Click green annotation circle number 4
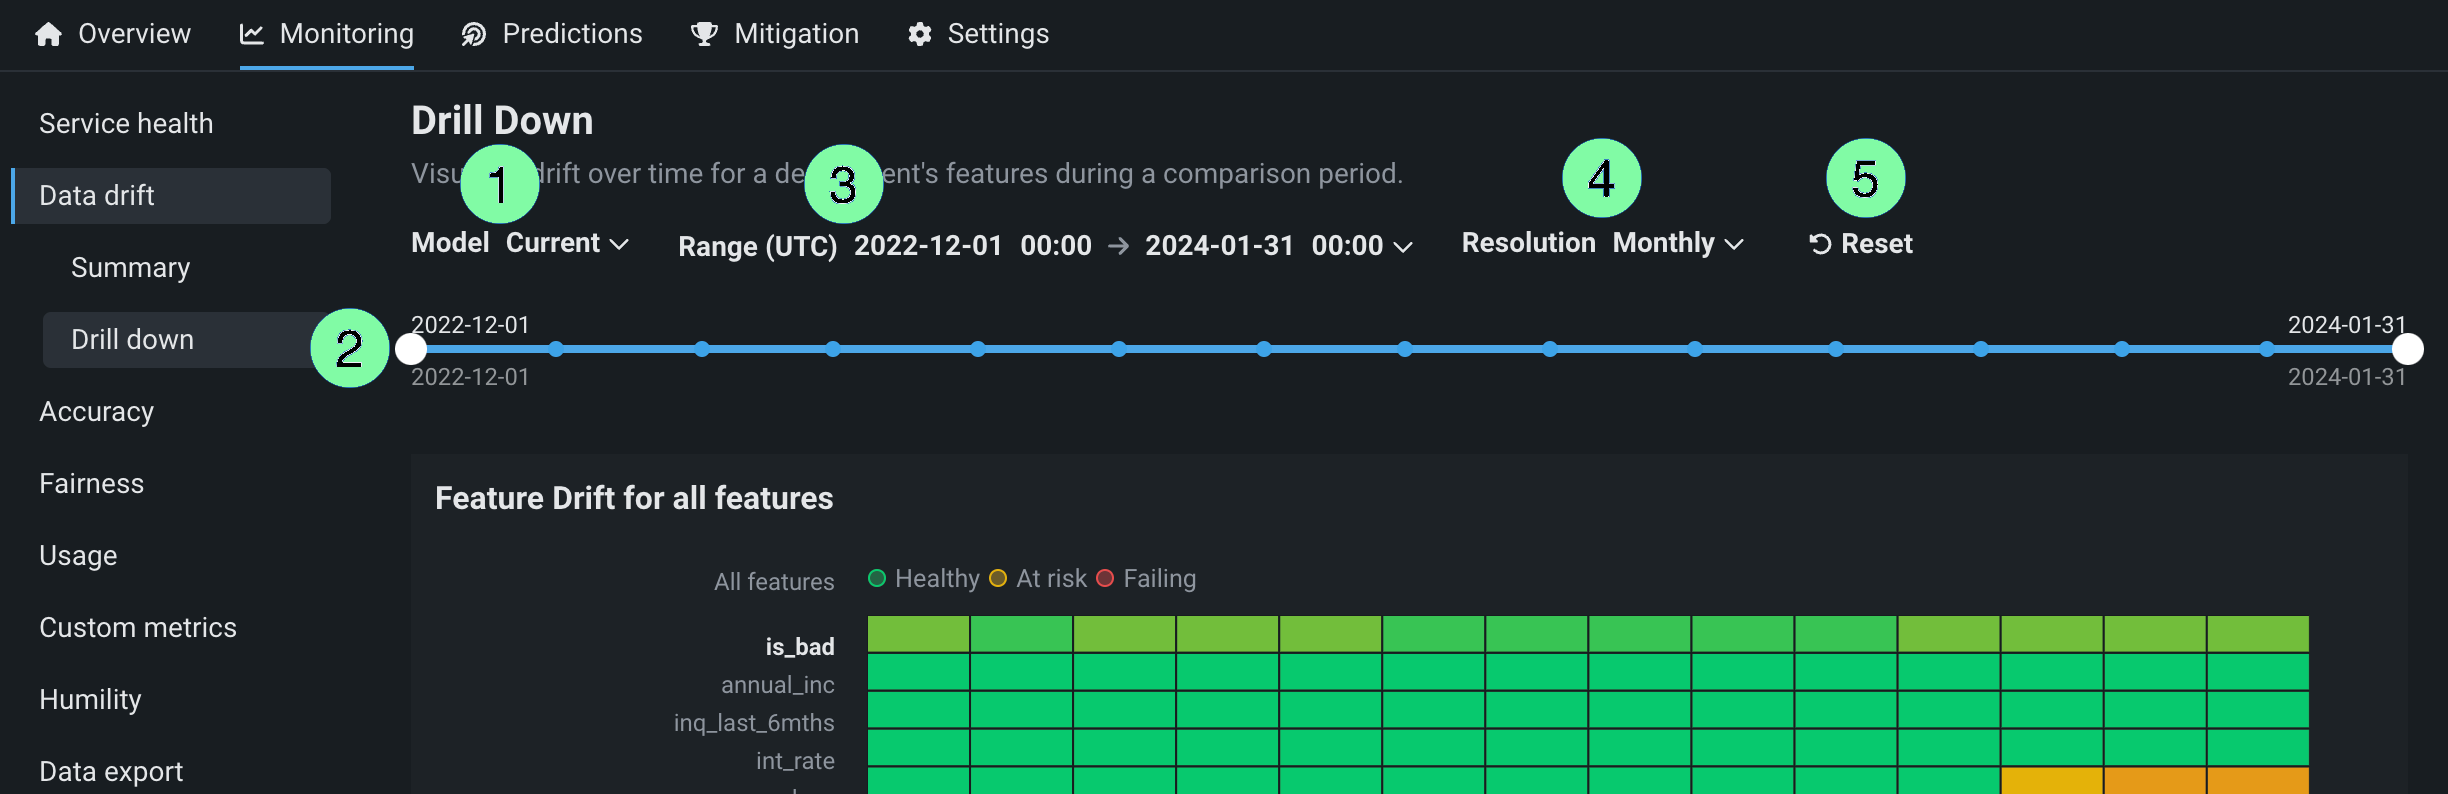The width and height of the screenshot is (2448, 794). pyautogui.click(x=1601, y=178)
